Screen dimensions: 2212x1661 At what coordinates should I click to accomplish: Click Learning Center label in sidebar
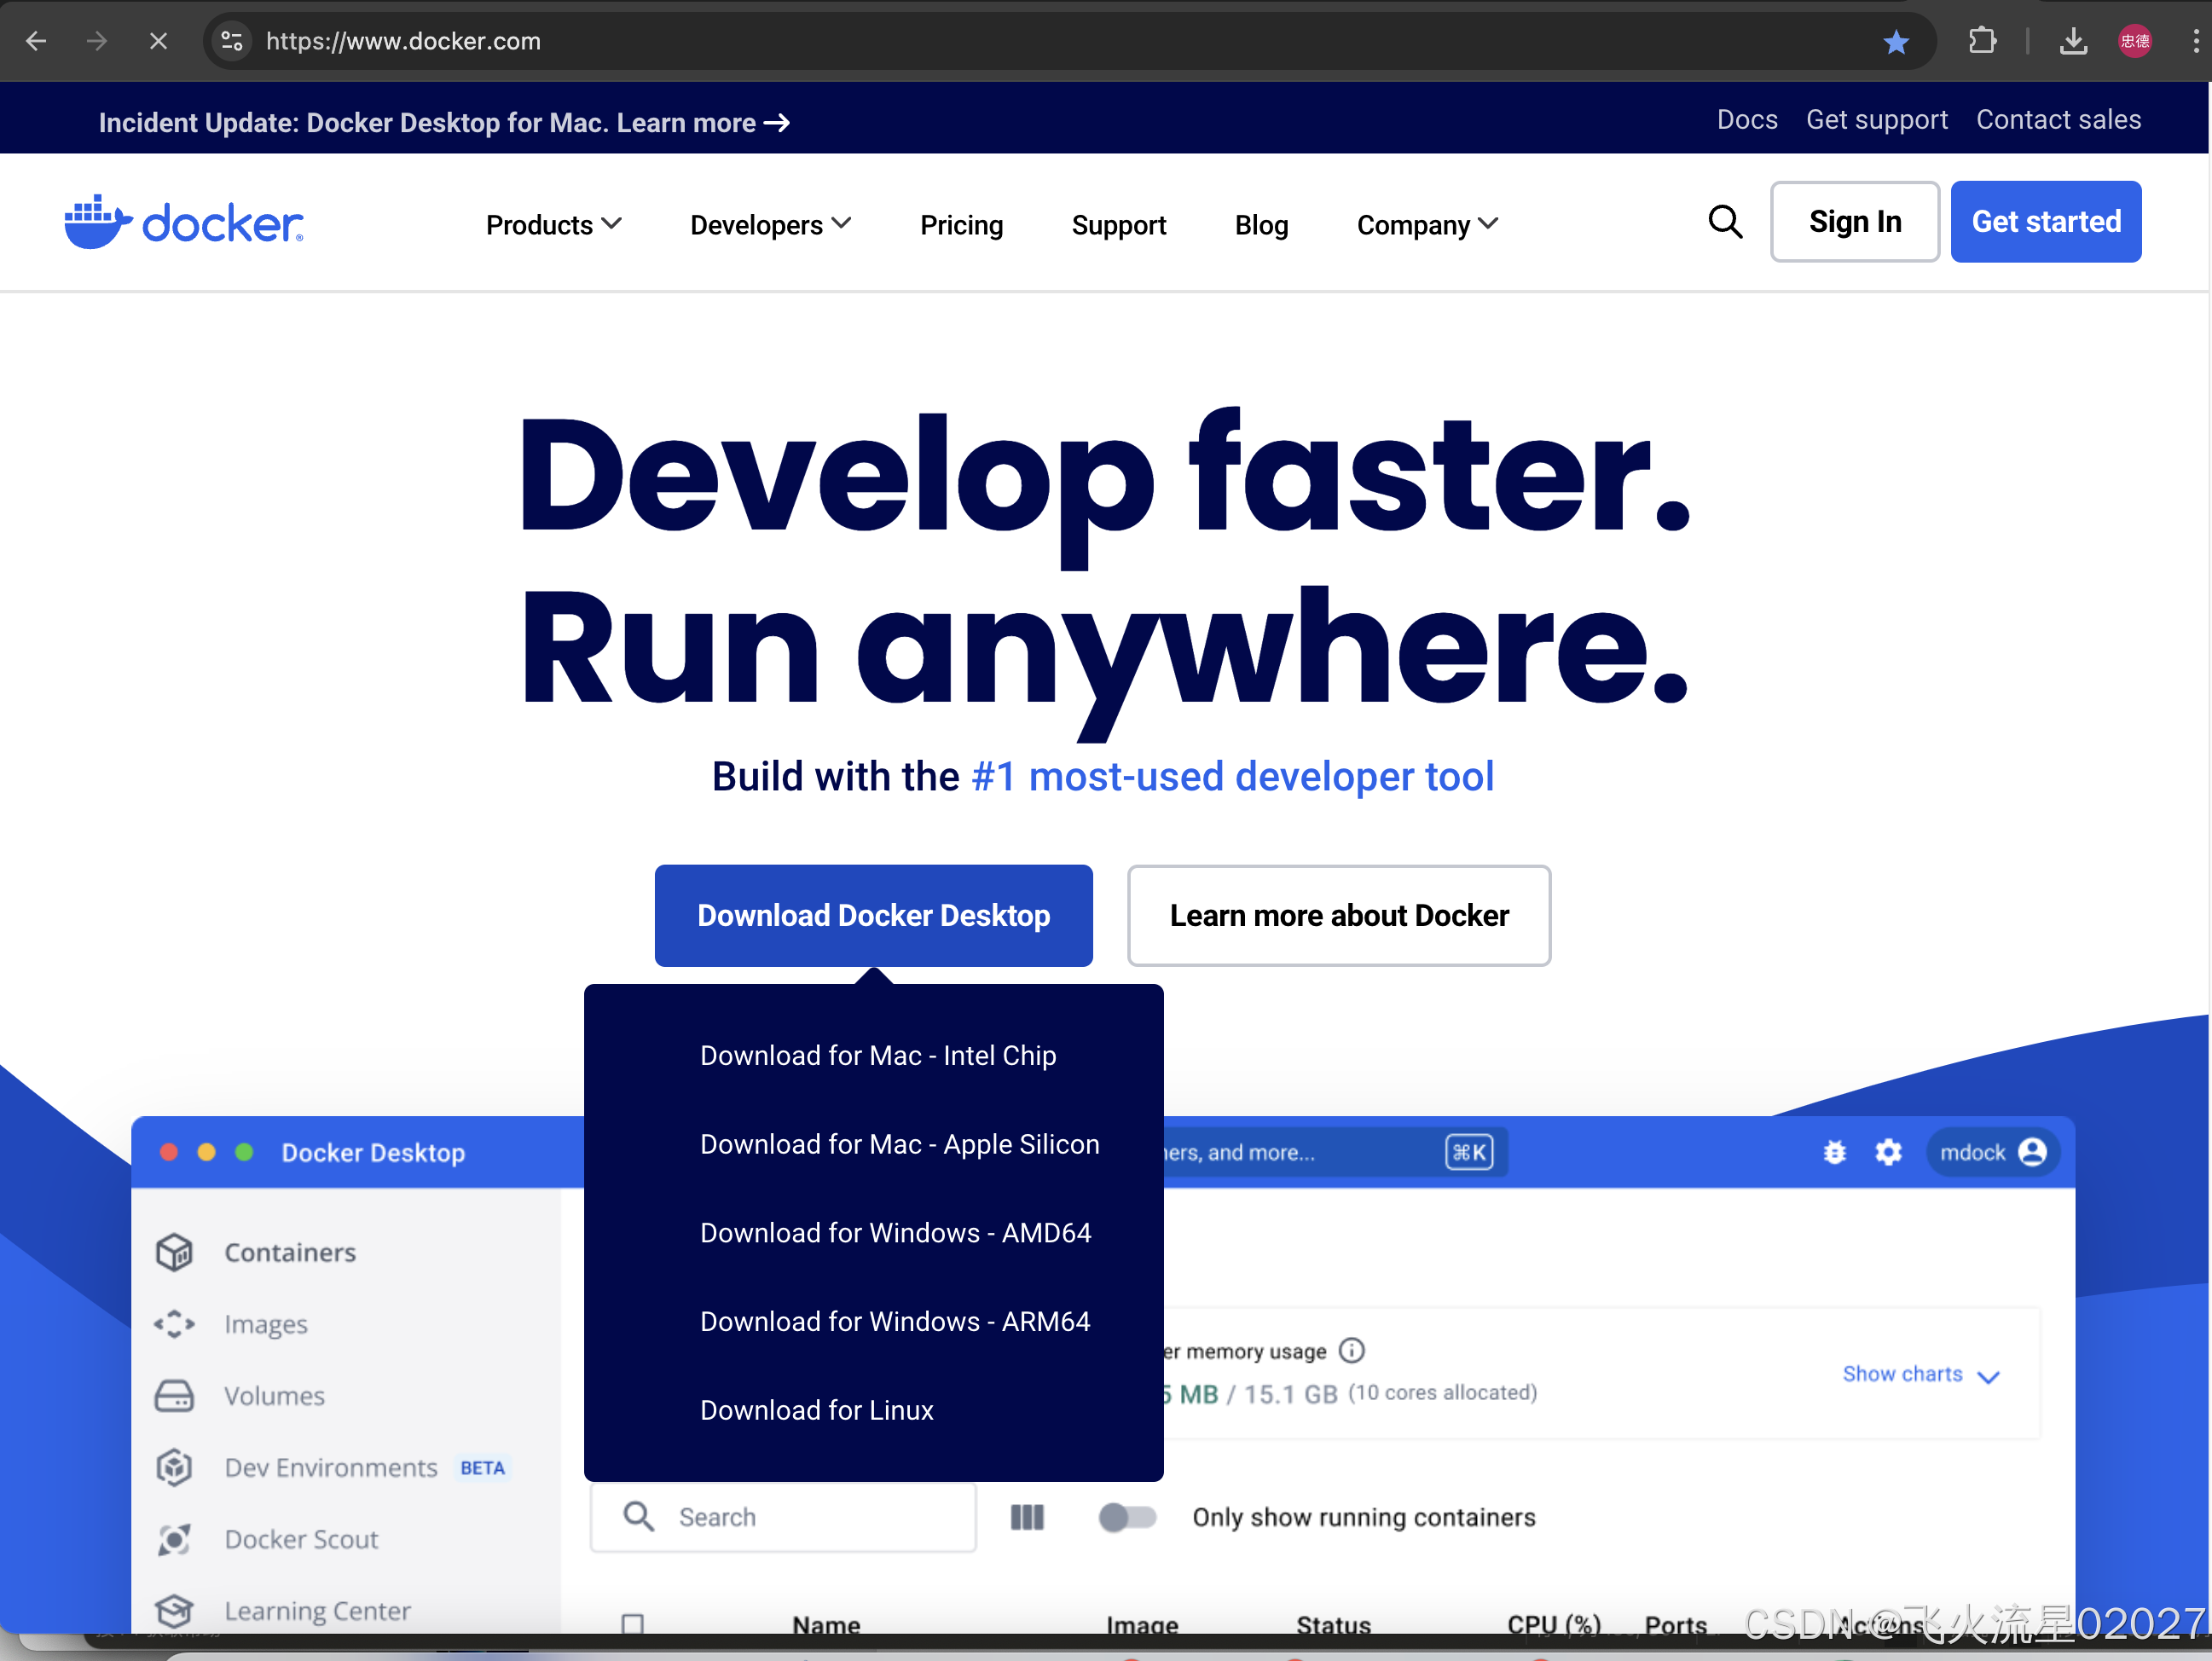317,1610
